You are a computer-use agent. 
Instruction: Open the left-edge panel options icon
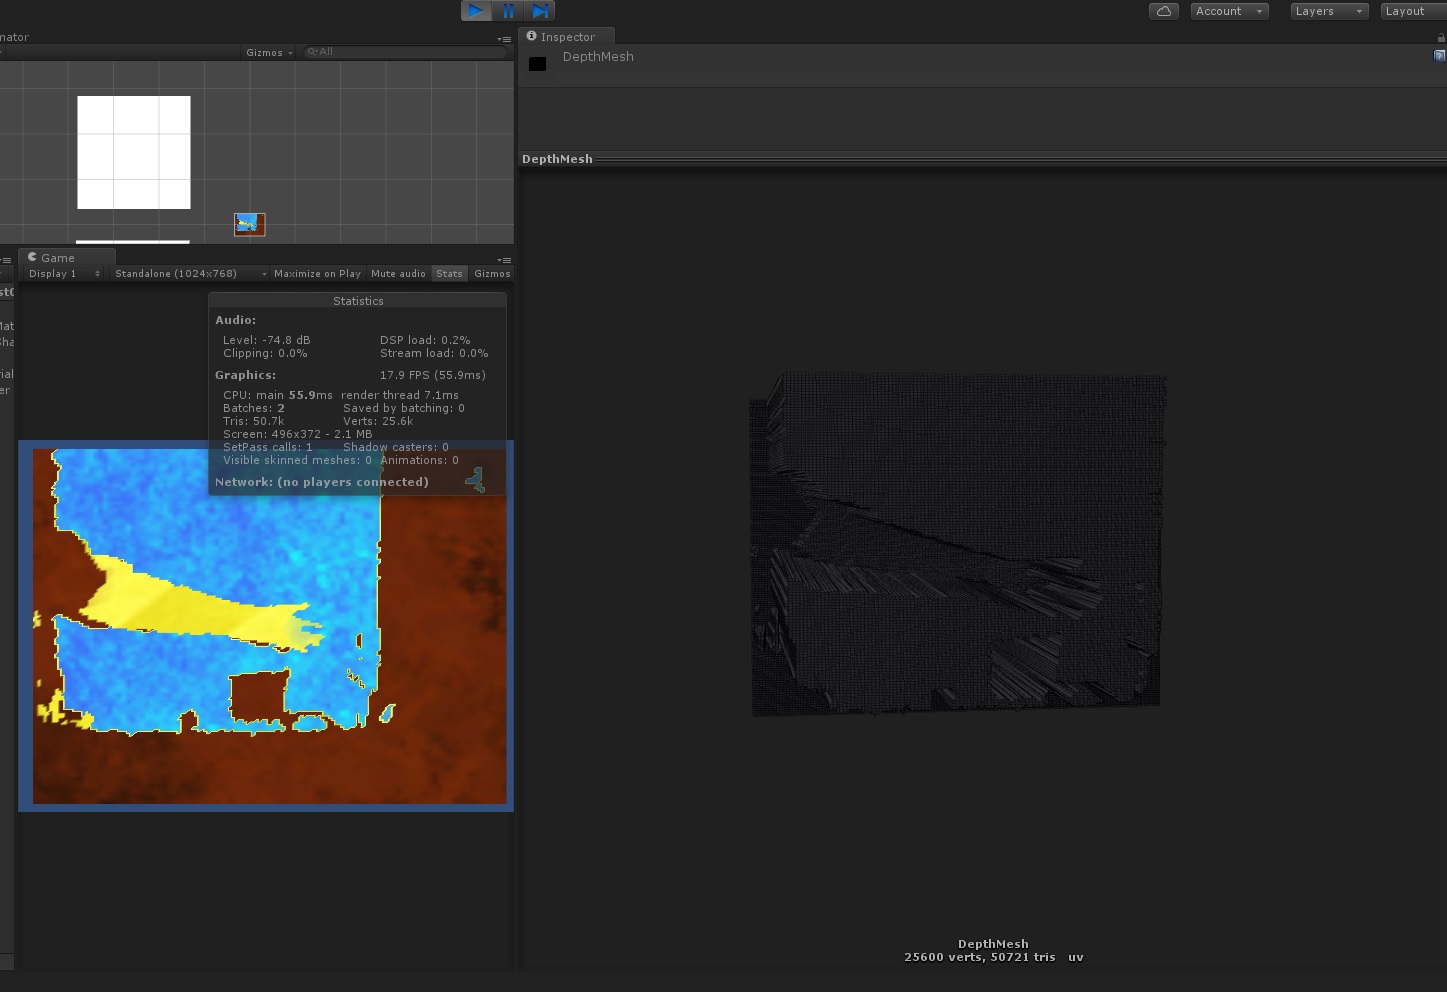(5, 259)
